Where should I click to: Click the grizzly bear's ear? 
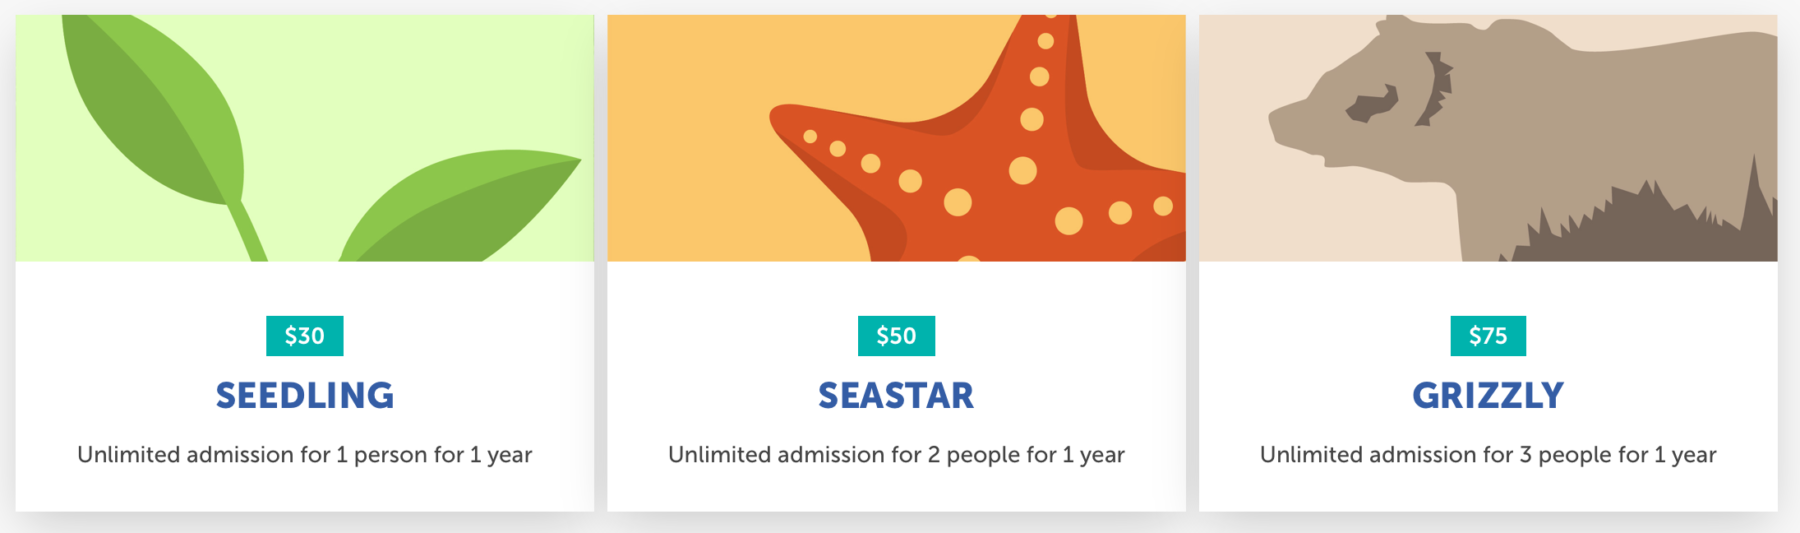[1435, 88]
